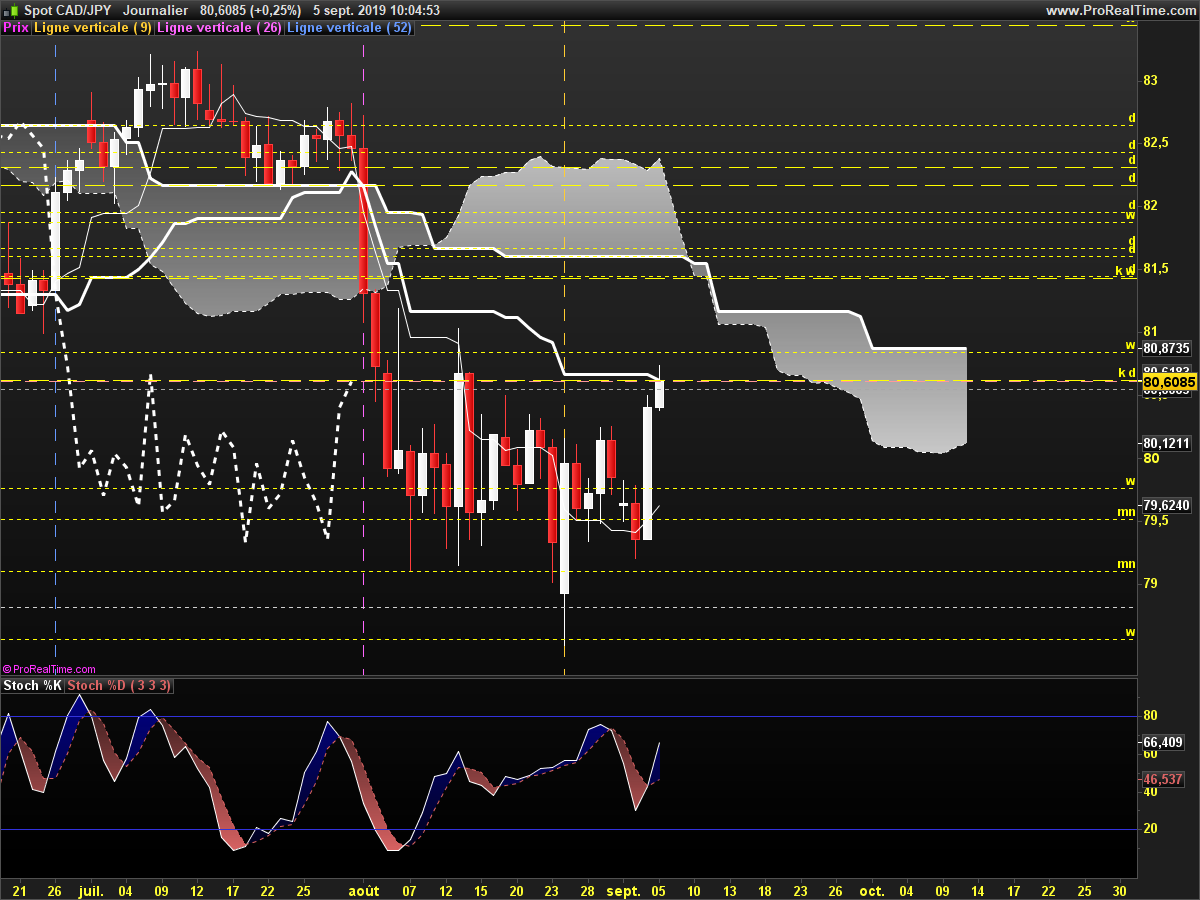Select the Stoch %D (3 3 3) label
Screen dimensions: 1200x900
120,685
